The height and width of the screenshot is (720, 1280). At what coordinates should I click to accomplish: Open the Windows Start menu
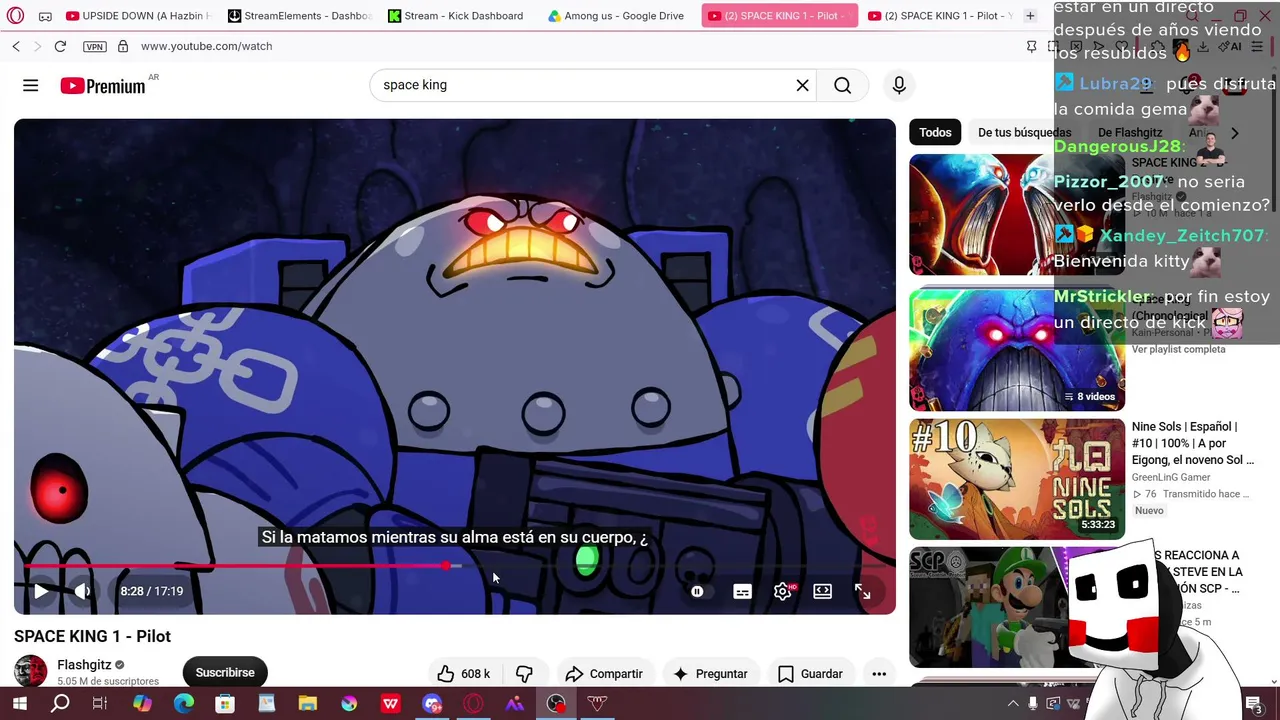coord(18,704)
